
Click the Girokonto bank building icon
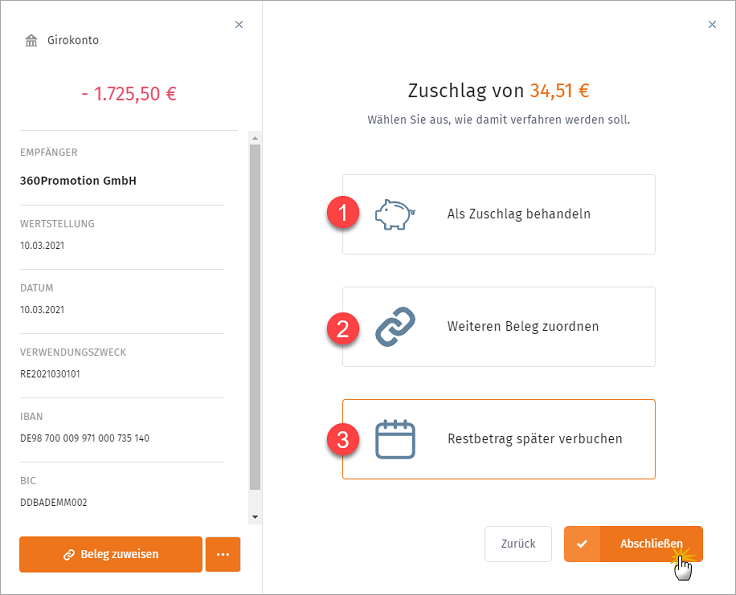pyautogui.click(x=31, y=40)
